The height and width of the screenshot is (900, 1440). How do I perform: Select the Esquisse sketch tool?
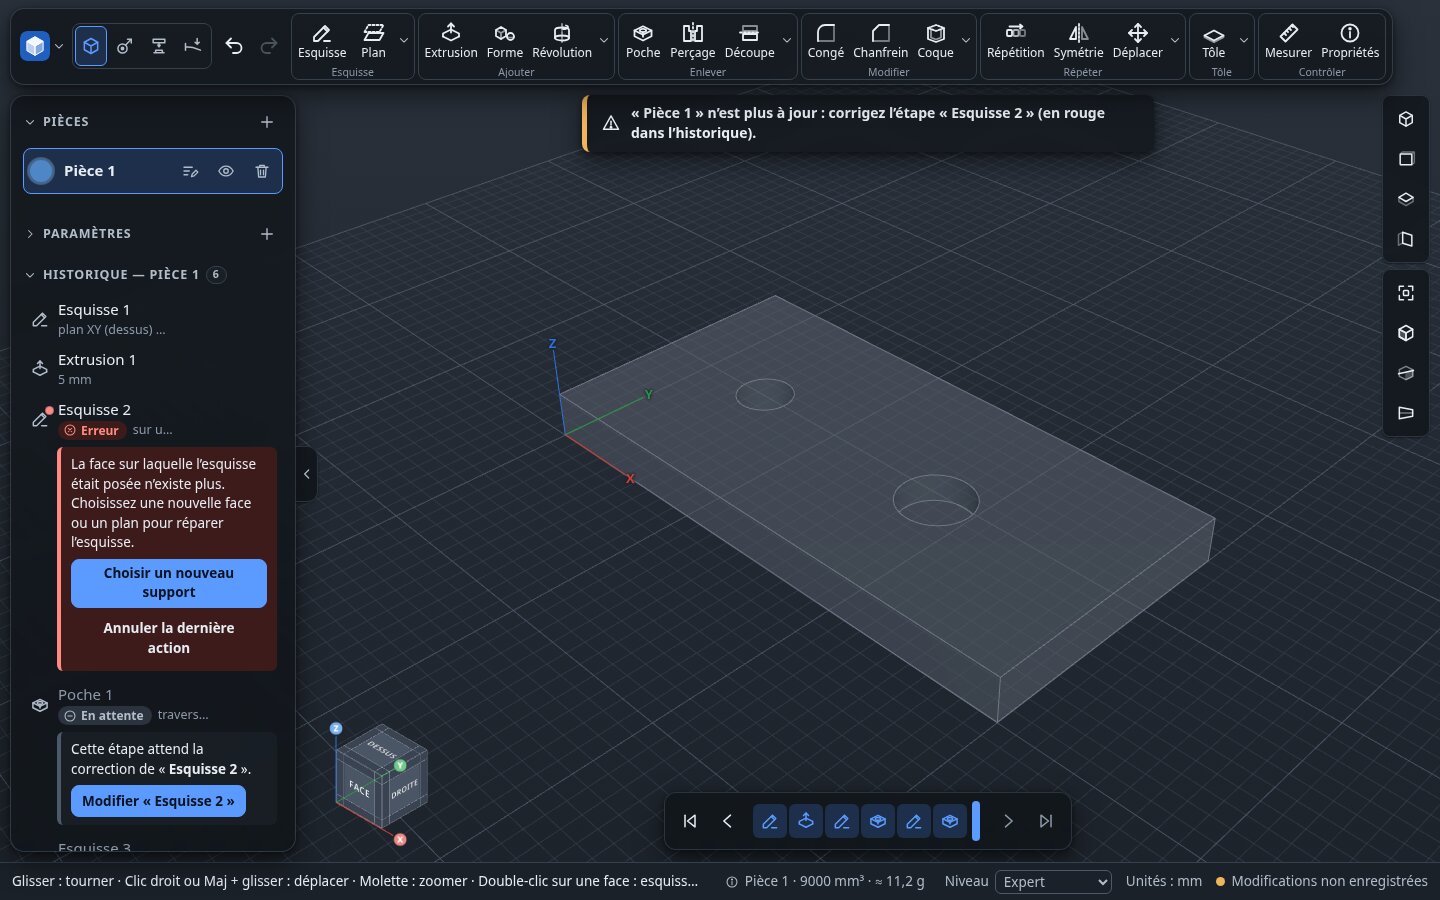[x=322, y=41]
